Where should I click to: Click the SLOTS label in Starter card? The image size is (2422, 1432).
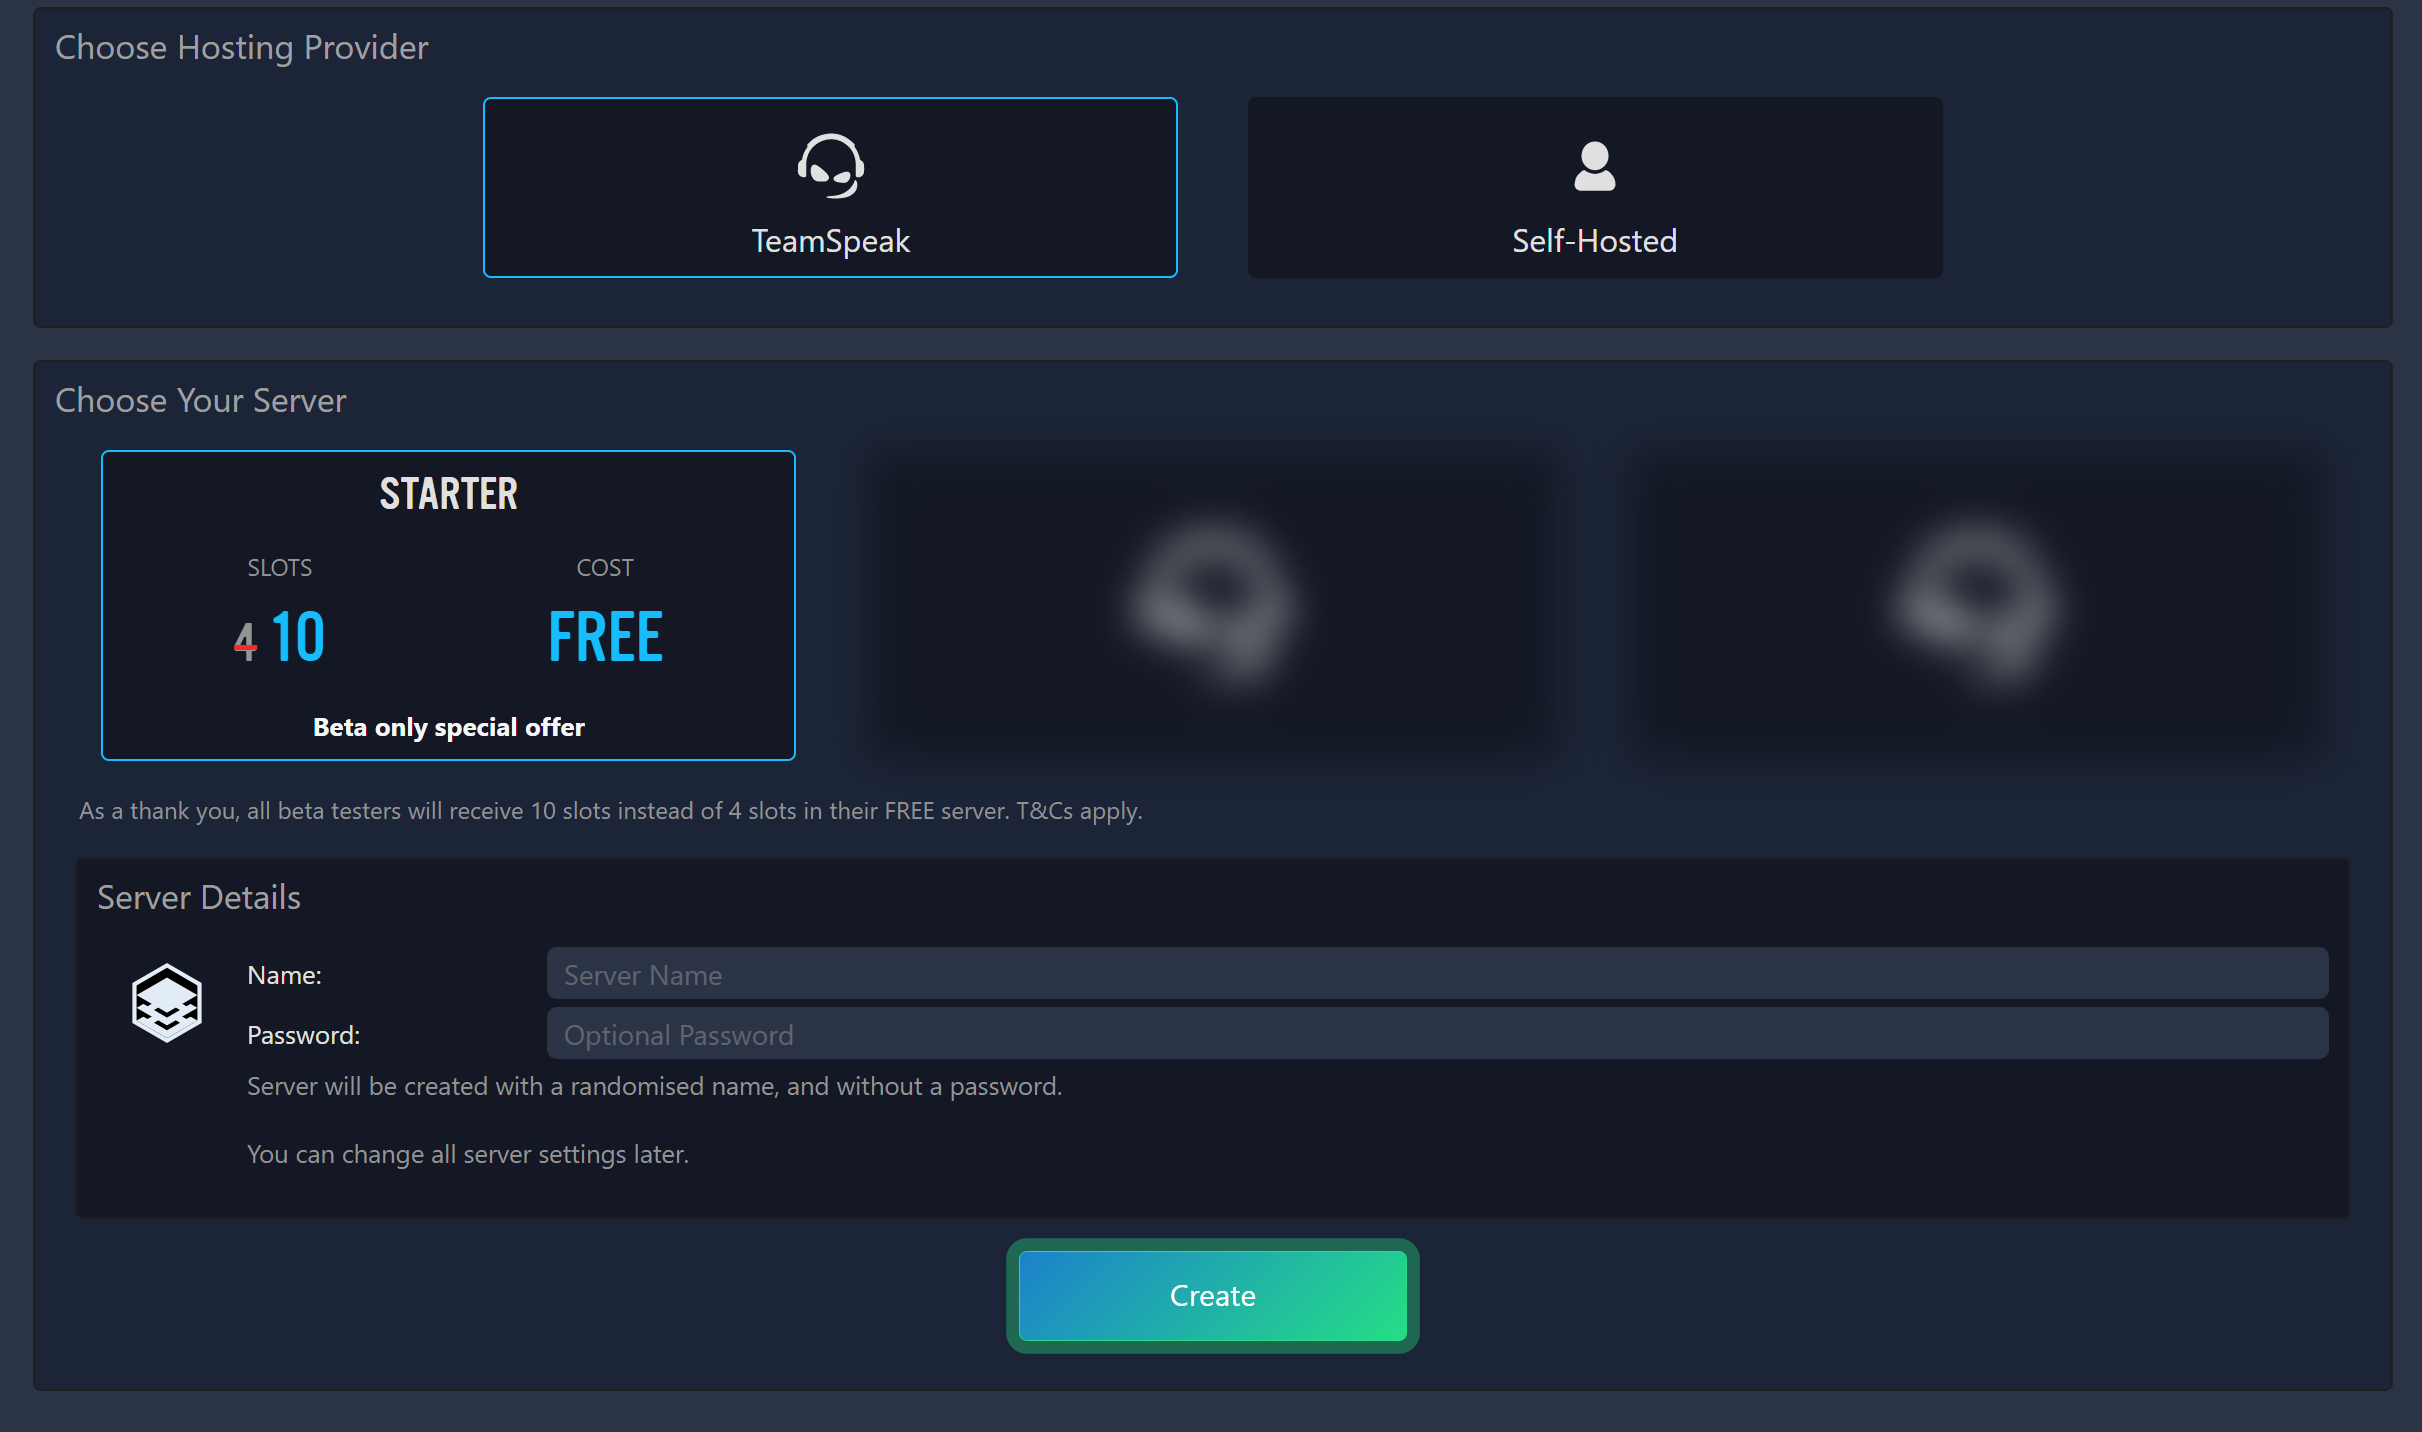click(x=279, y=568)
